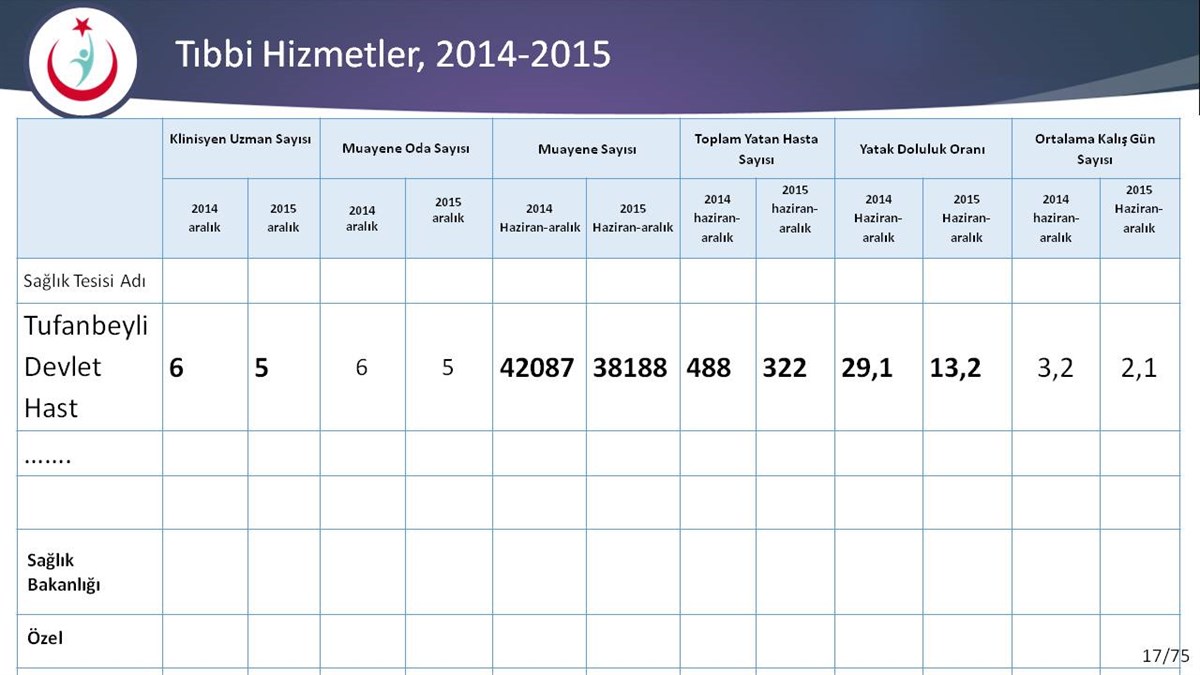Screen dimensions: 1200x675
Task: Click '2014 haziran-aralık' under Ortalama Kalış Gün
Action: coord(1055,218)
